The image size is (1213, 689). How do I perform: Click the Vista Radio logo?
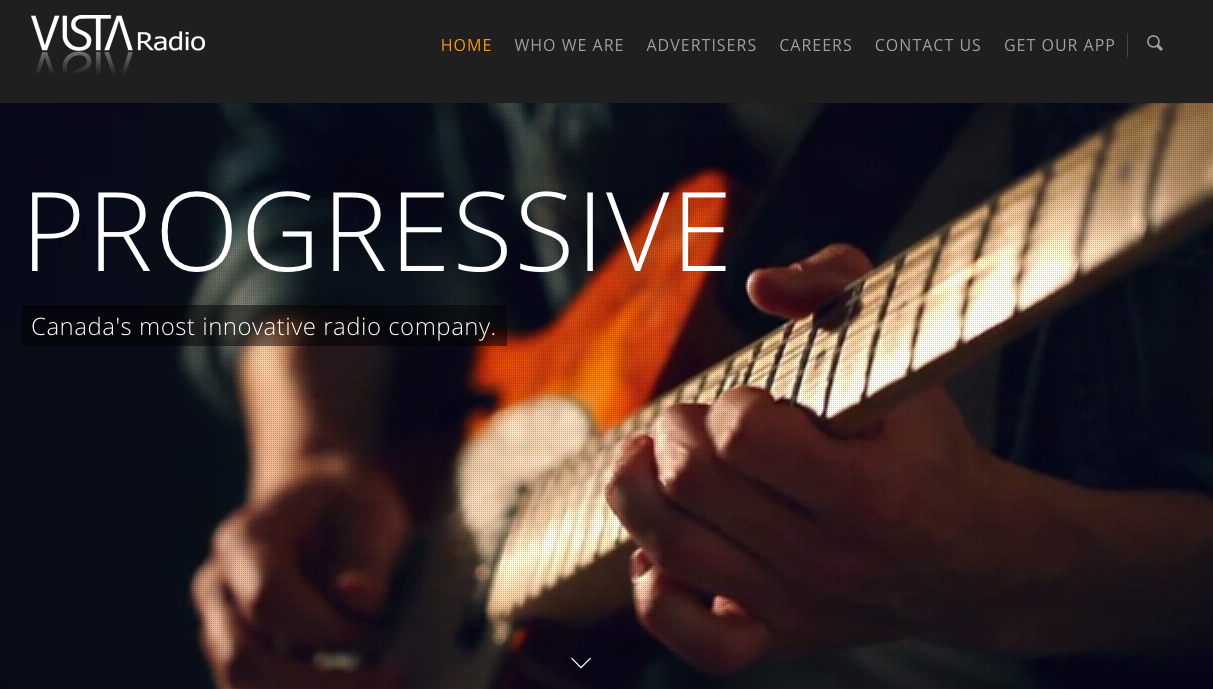pyautogui.click(x=118, y=43)
